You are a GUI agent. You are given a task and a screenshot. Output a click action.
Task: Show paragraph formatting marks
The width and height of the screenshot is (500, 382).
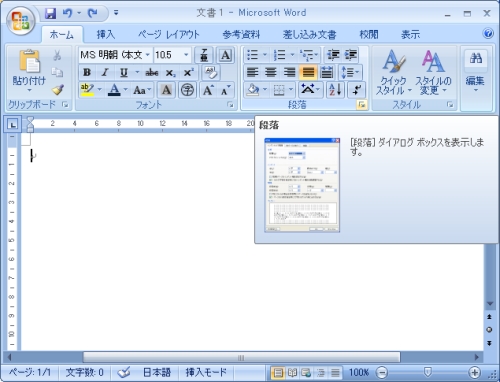coord(357,90)
